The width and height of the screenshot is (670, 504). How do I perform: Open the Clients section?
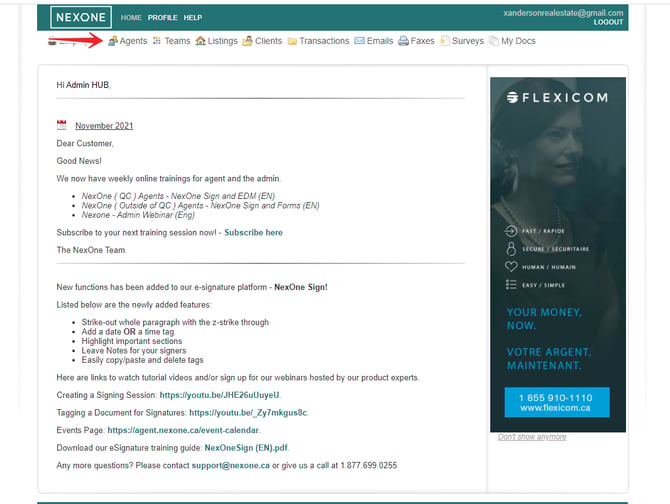[x=268, y=41]
